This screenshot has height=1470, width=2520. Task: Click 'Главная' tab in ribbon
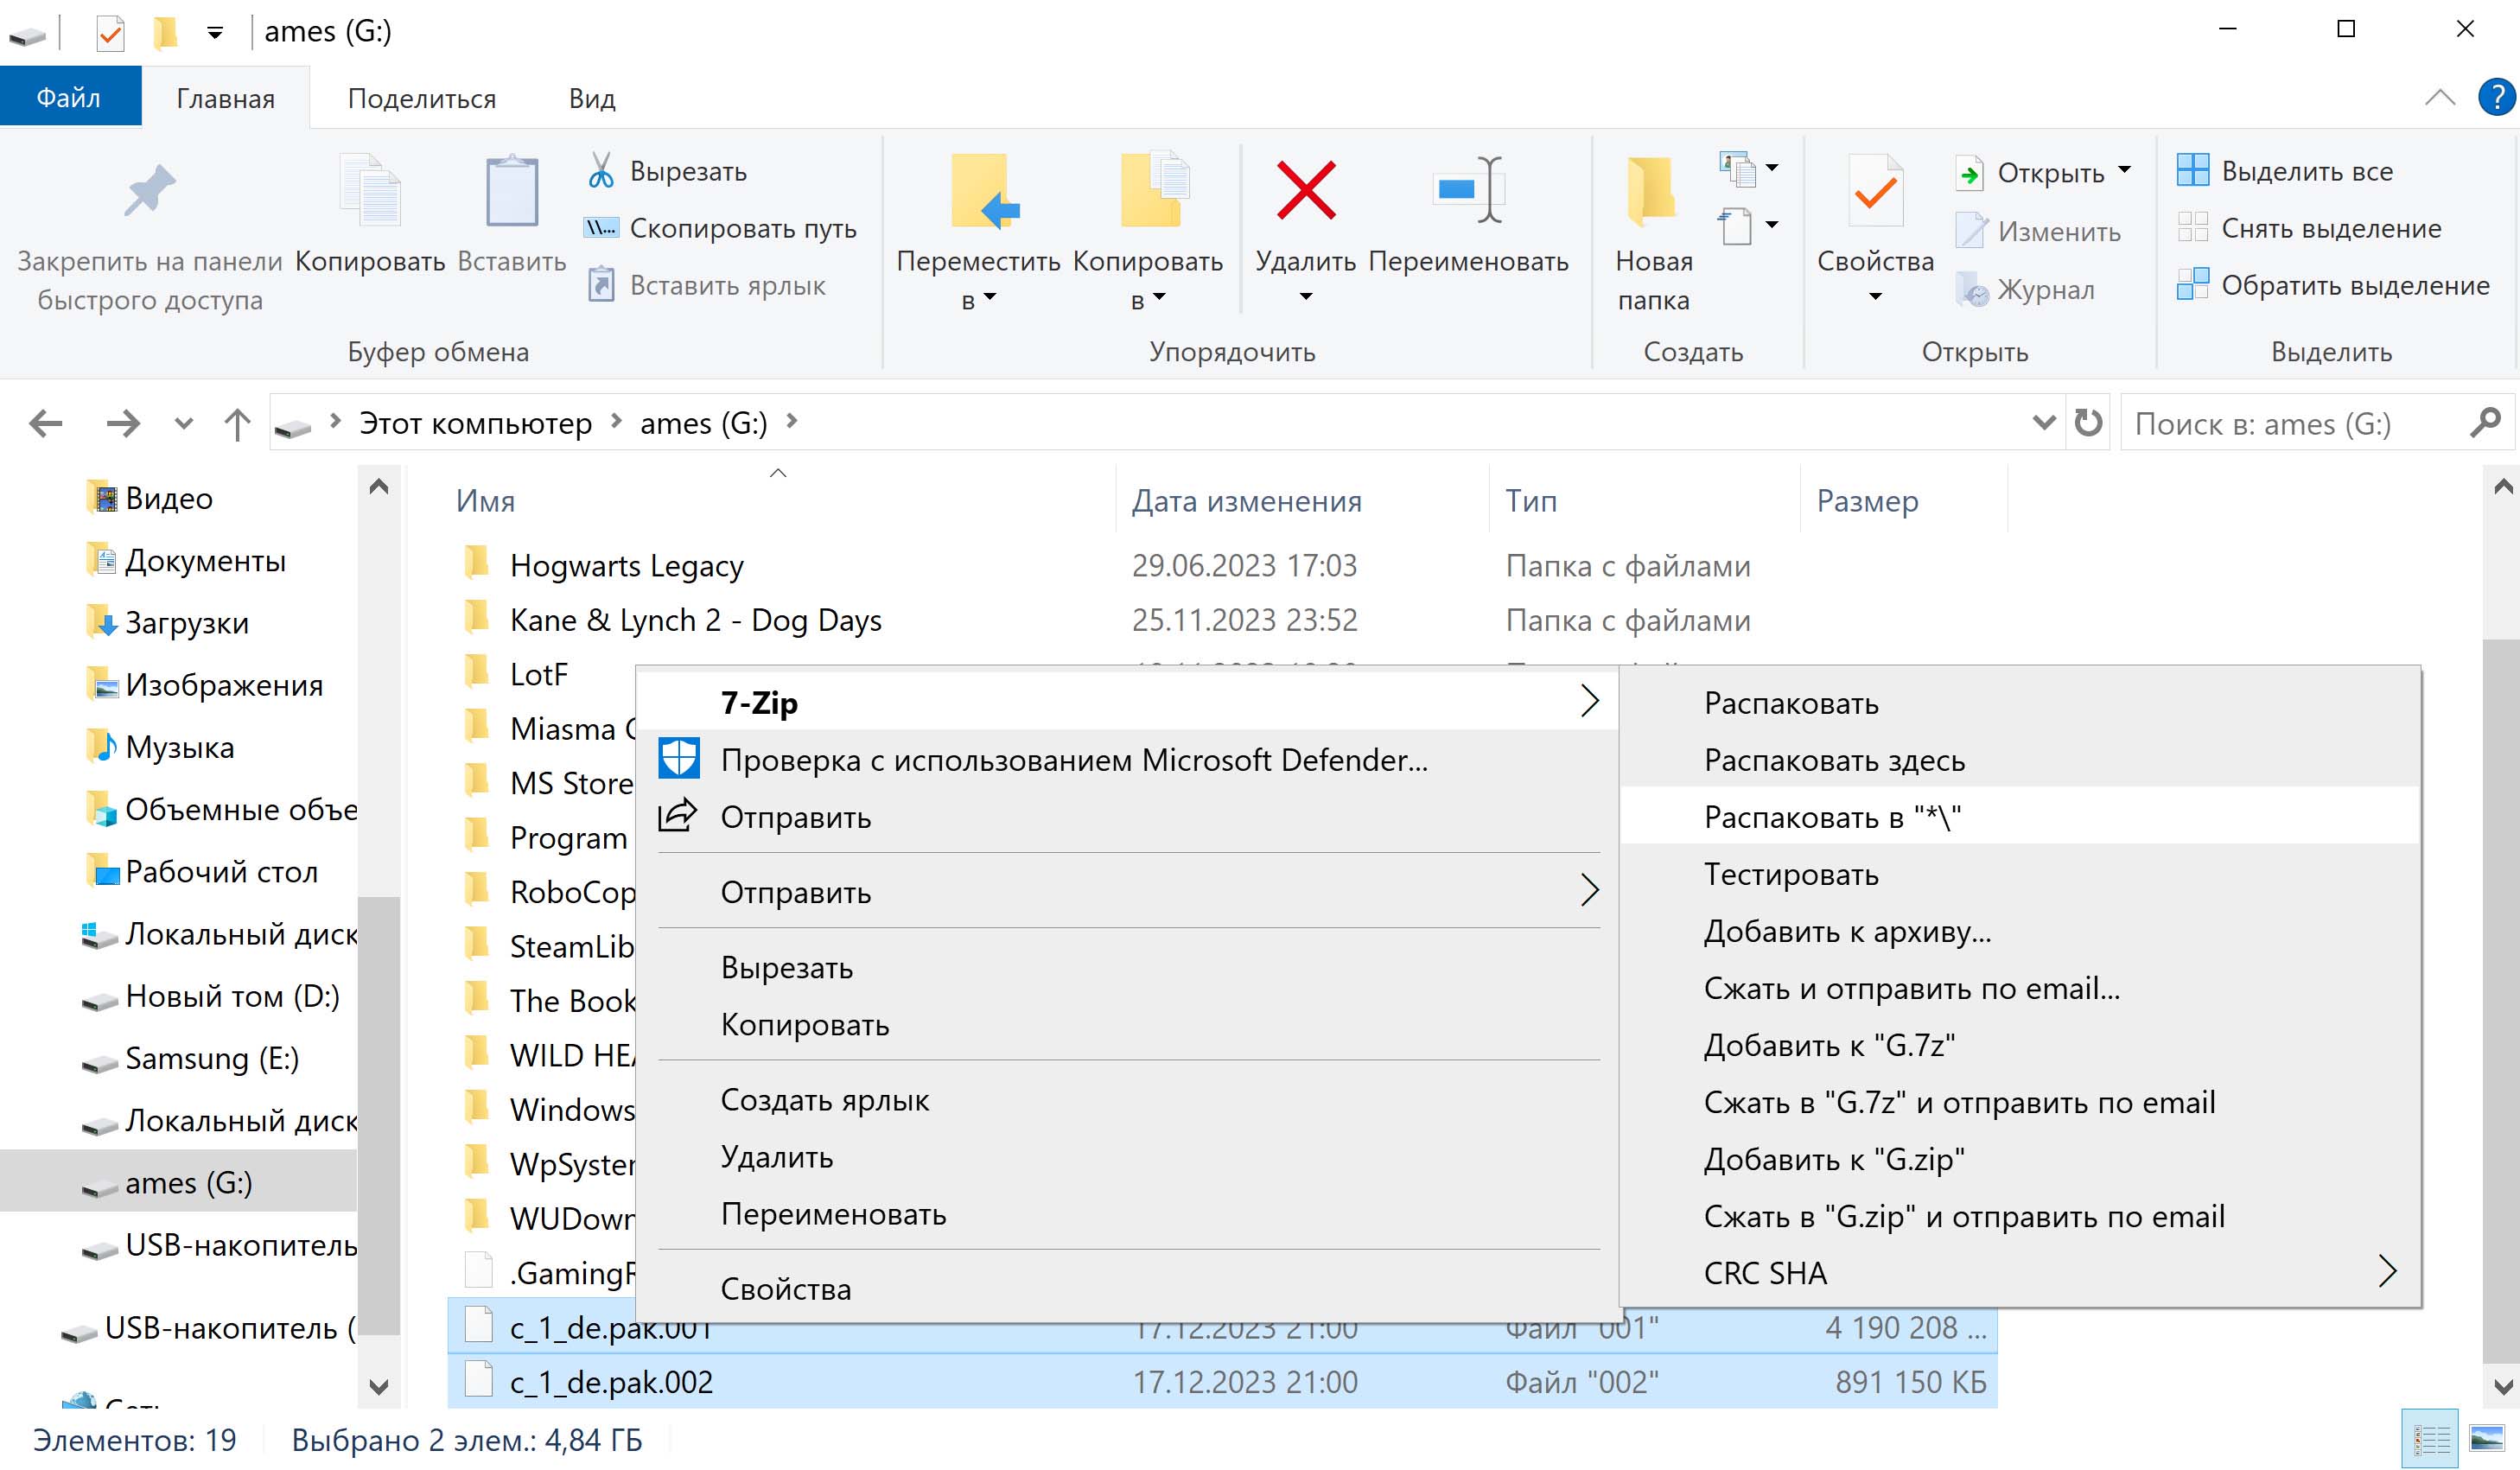point(224,98)
